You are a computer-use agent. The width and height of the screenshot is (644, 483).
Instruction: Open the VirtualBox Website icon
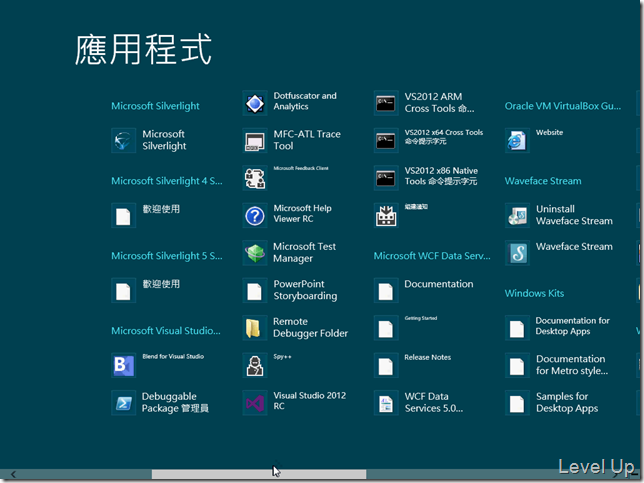point(517,140)
